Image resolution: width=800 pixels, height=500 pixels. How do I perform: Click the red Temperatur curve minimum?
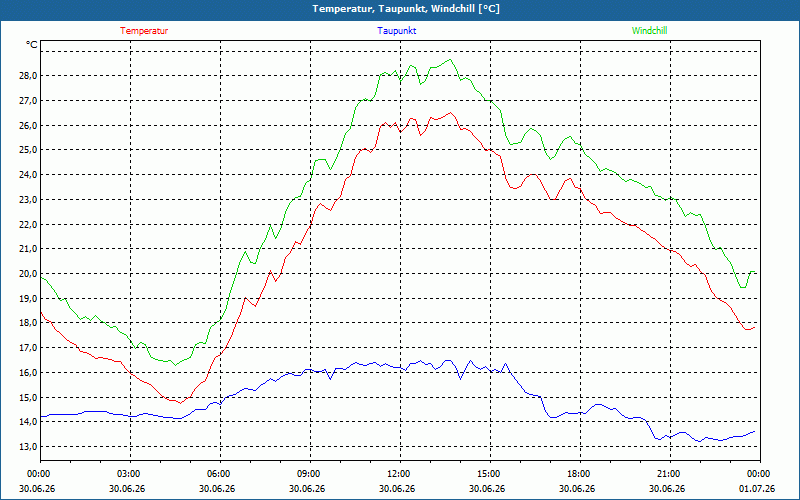click(x=180, y=403)
